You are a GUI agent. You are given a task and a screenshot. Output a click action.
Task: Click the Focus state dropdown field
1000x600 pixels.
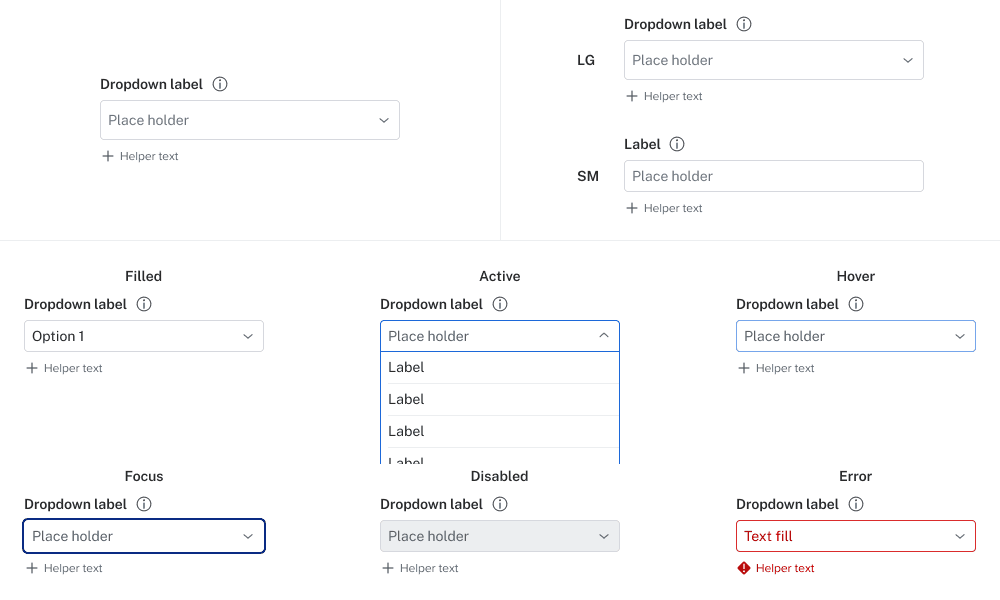click(x=144, y=536)
